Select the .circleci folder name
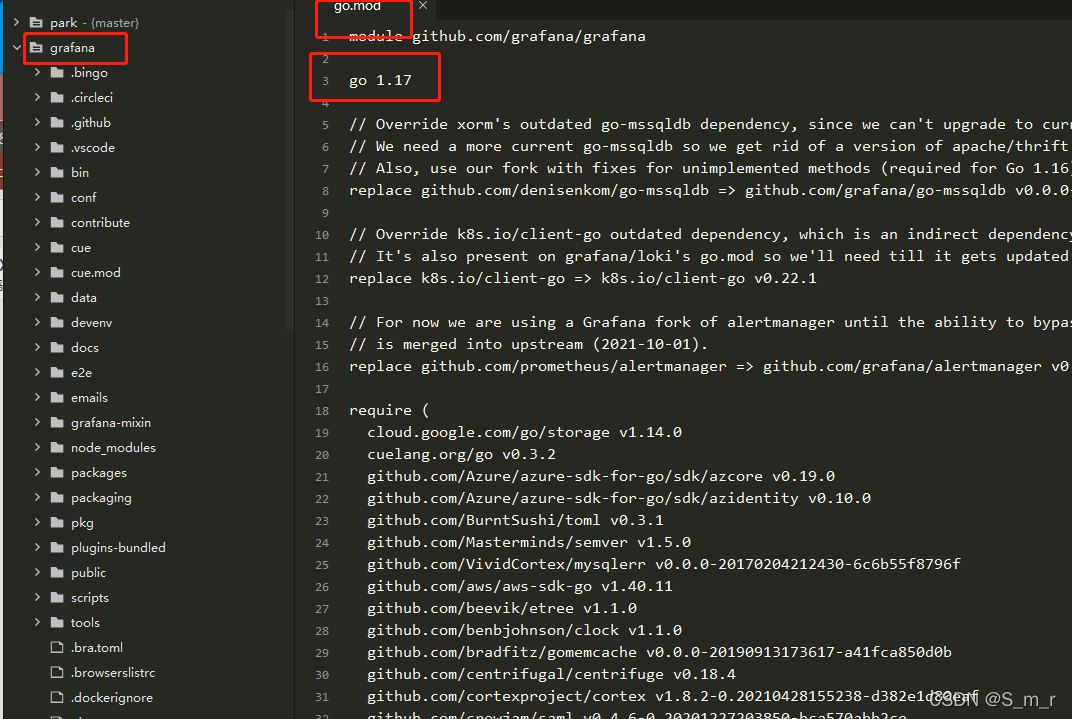This screenshot has width=1072, height=719. [x=92, y=98]
